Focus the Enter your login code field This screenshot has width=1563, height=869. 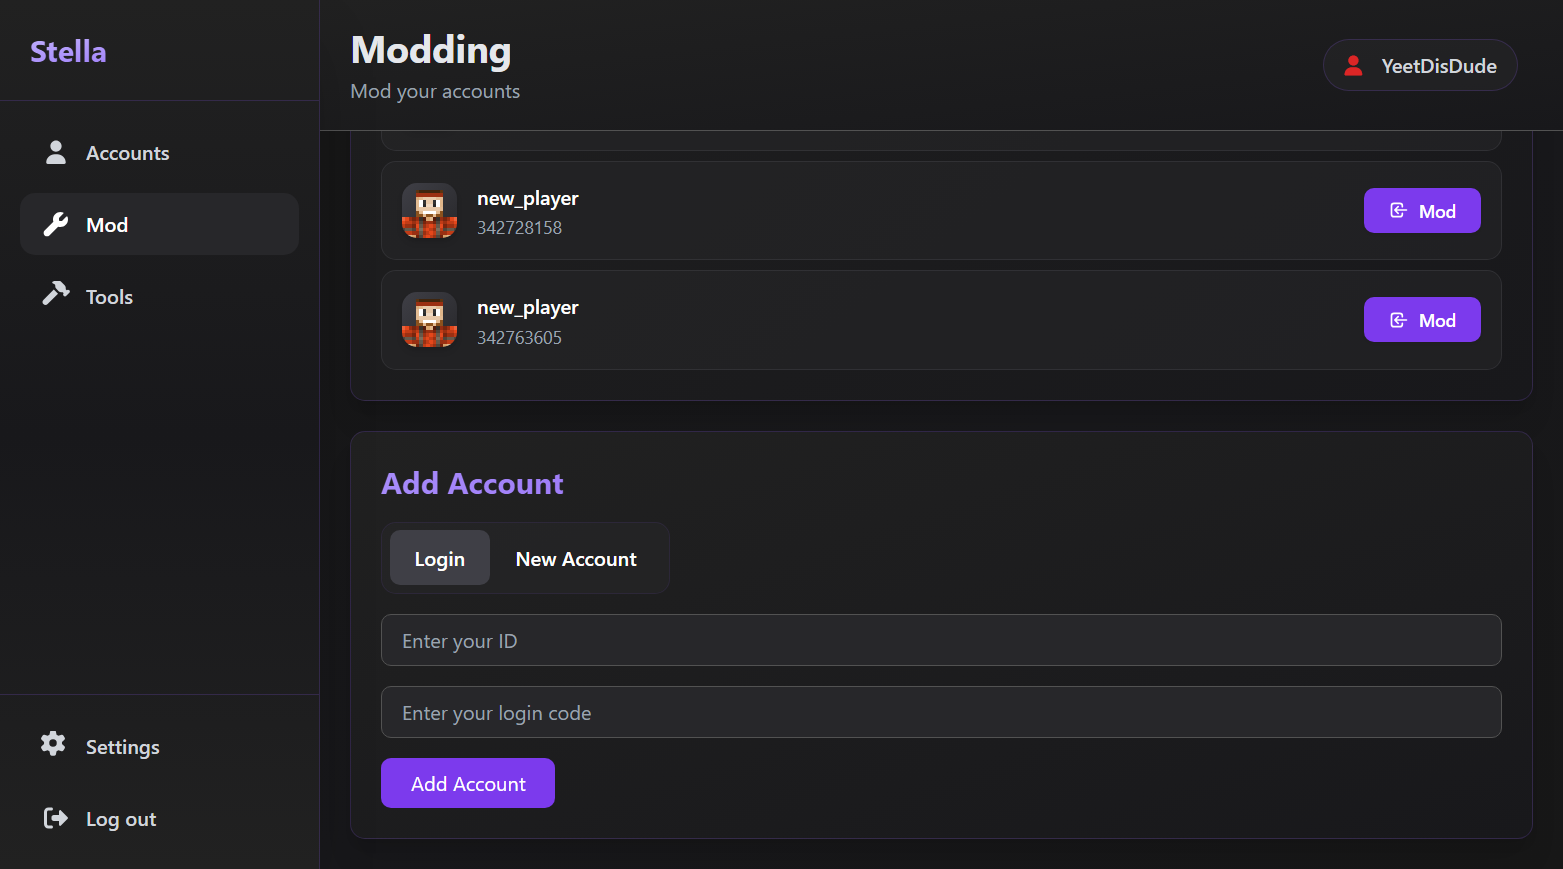point(940,712)
